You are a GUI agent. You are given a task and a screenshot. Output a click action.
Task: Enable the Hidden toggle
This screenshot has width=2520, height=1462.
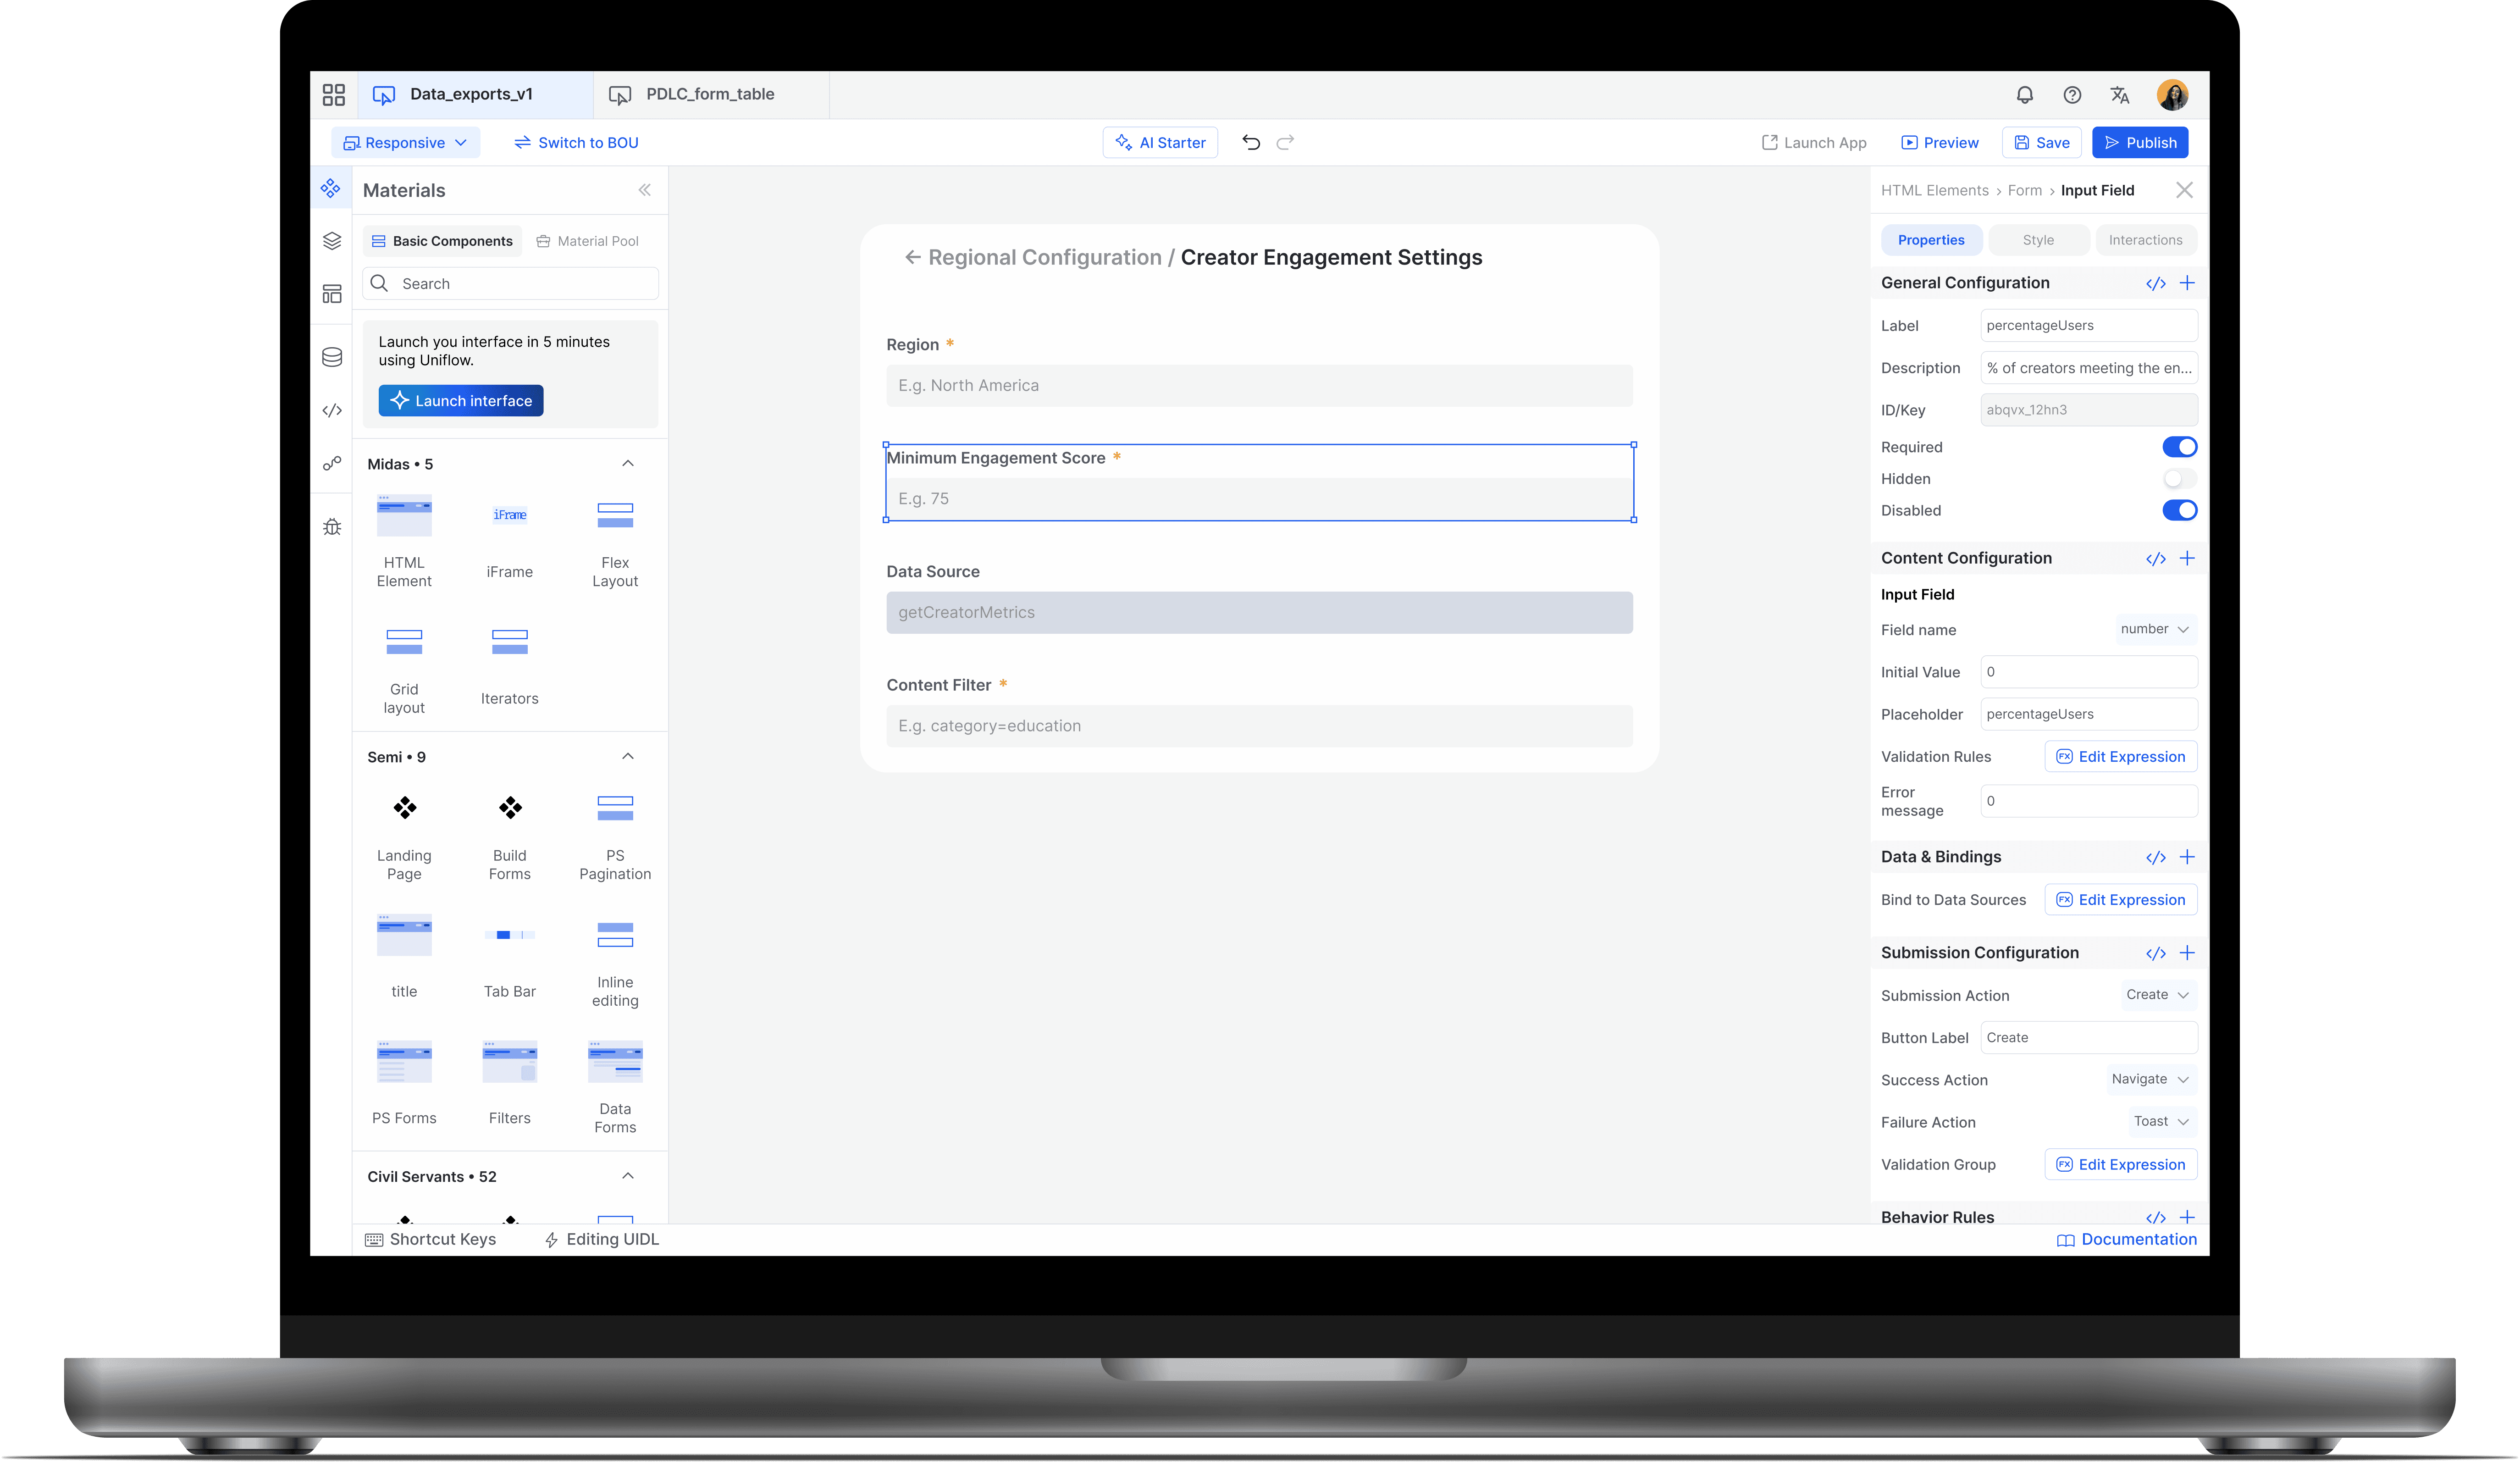click(2179, 479)
